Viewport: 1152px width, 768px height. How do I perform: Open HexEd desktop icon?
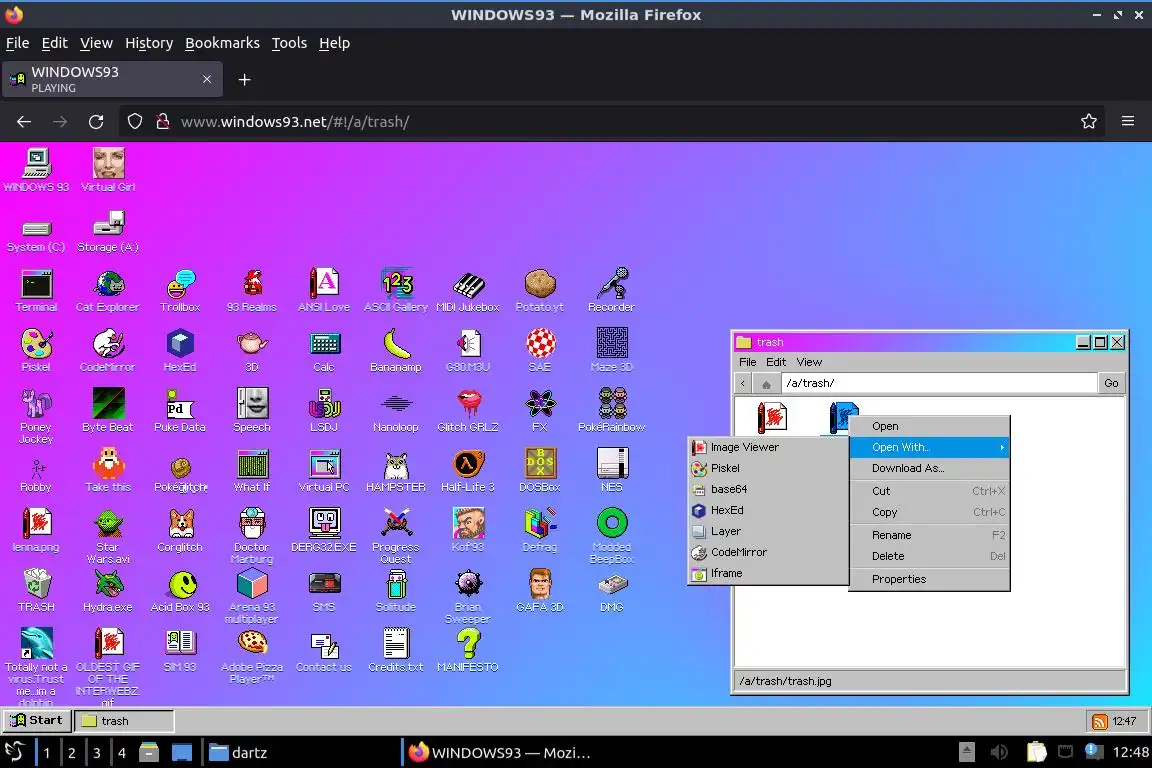point(180,351)
